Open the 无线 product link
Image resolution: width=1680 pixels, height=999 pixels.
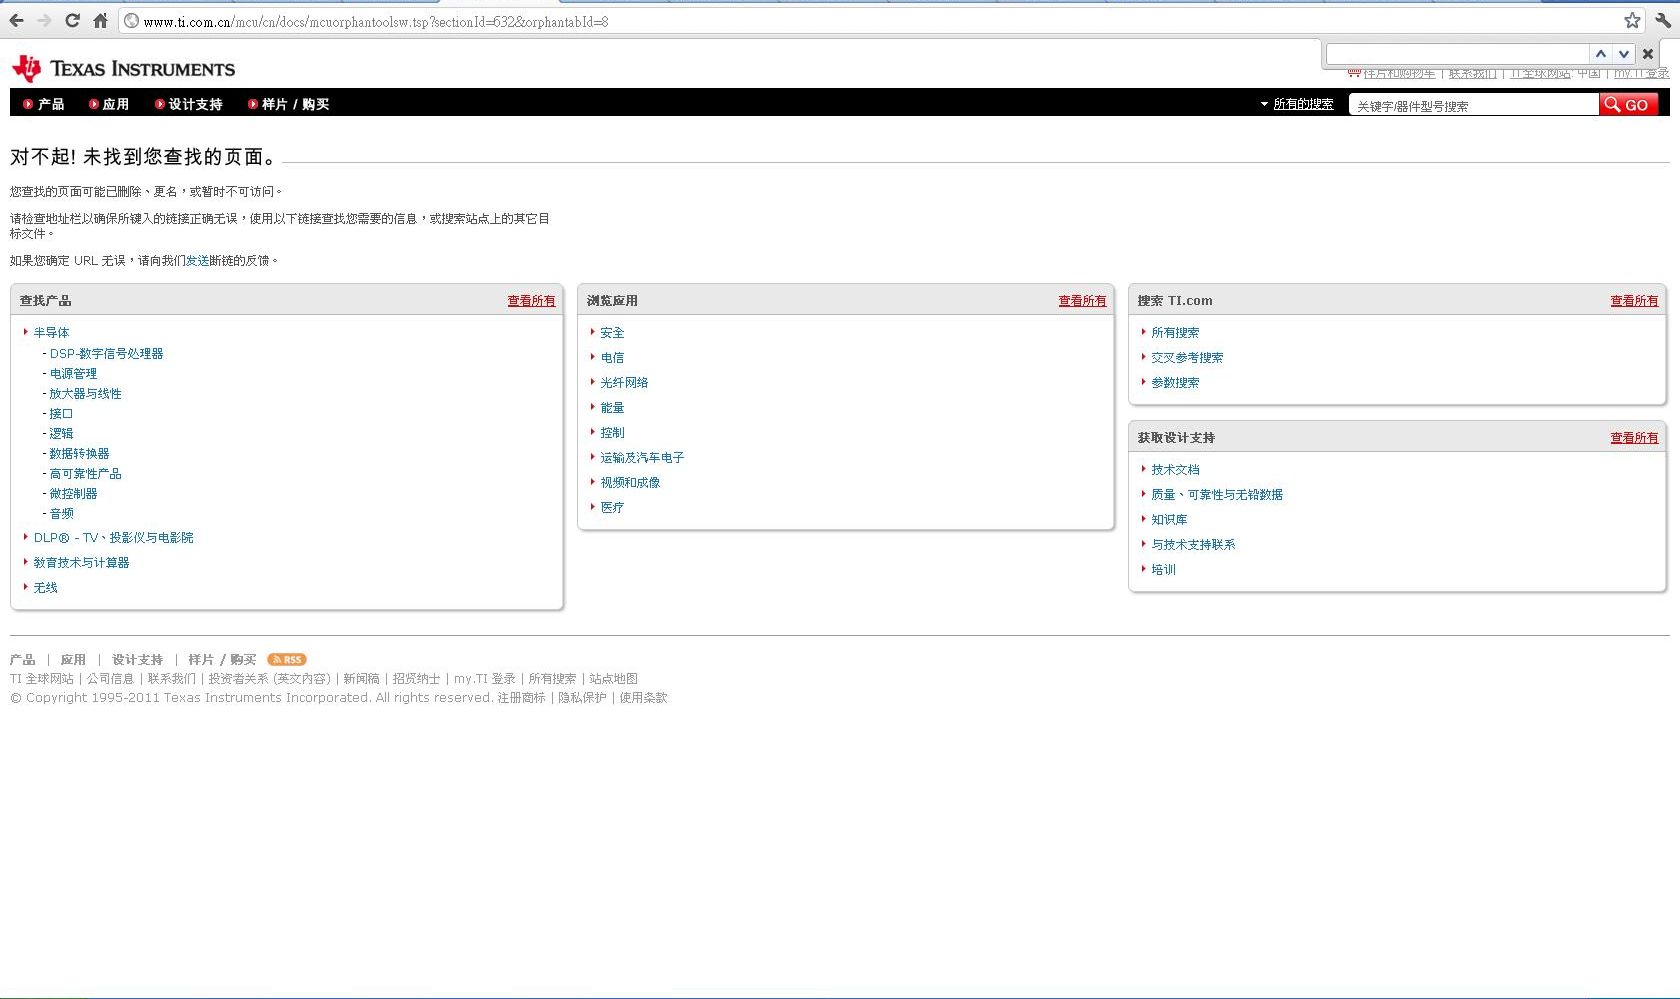[45, 588]
